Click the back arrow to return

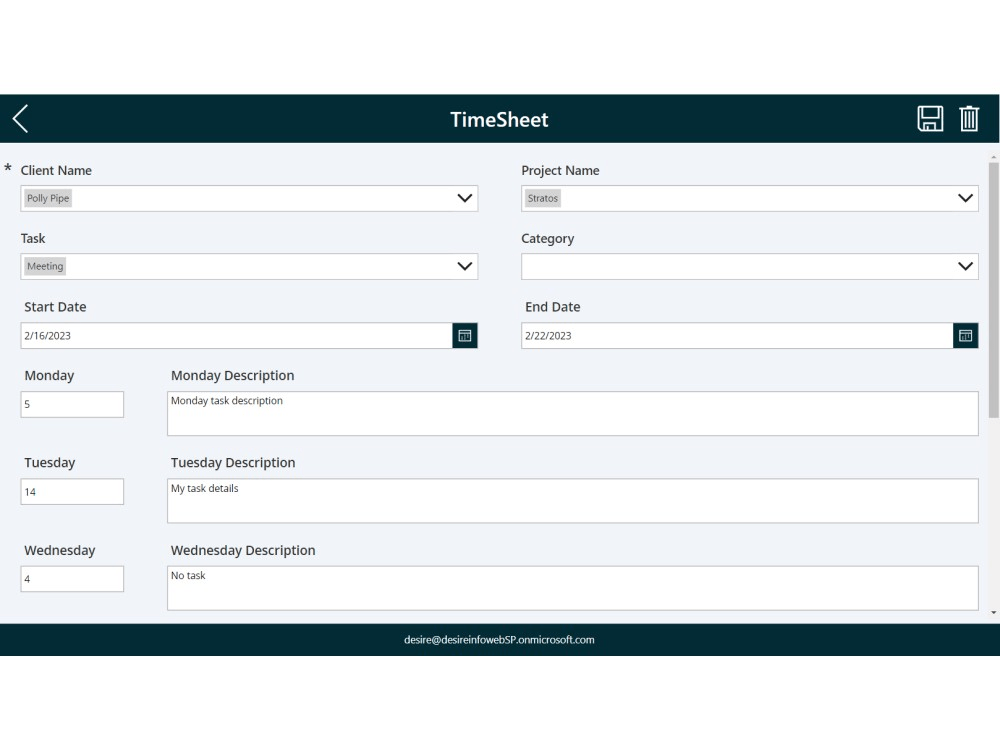(20, 118)
